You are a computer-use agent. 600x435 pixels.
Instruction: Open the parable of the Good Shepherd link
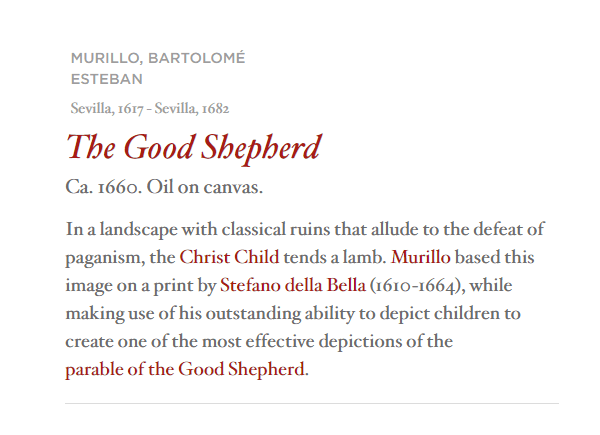[185, 369]
